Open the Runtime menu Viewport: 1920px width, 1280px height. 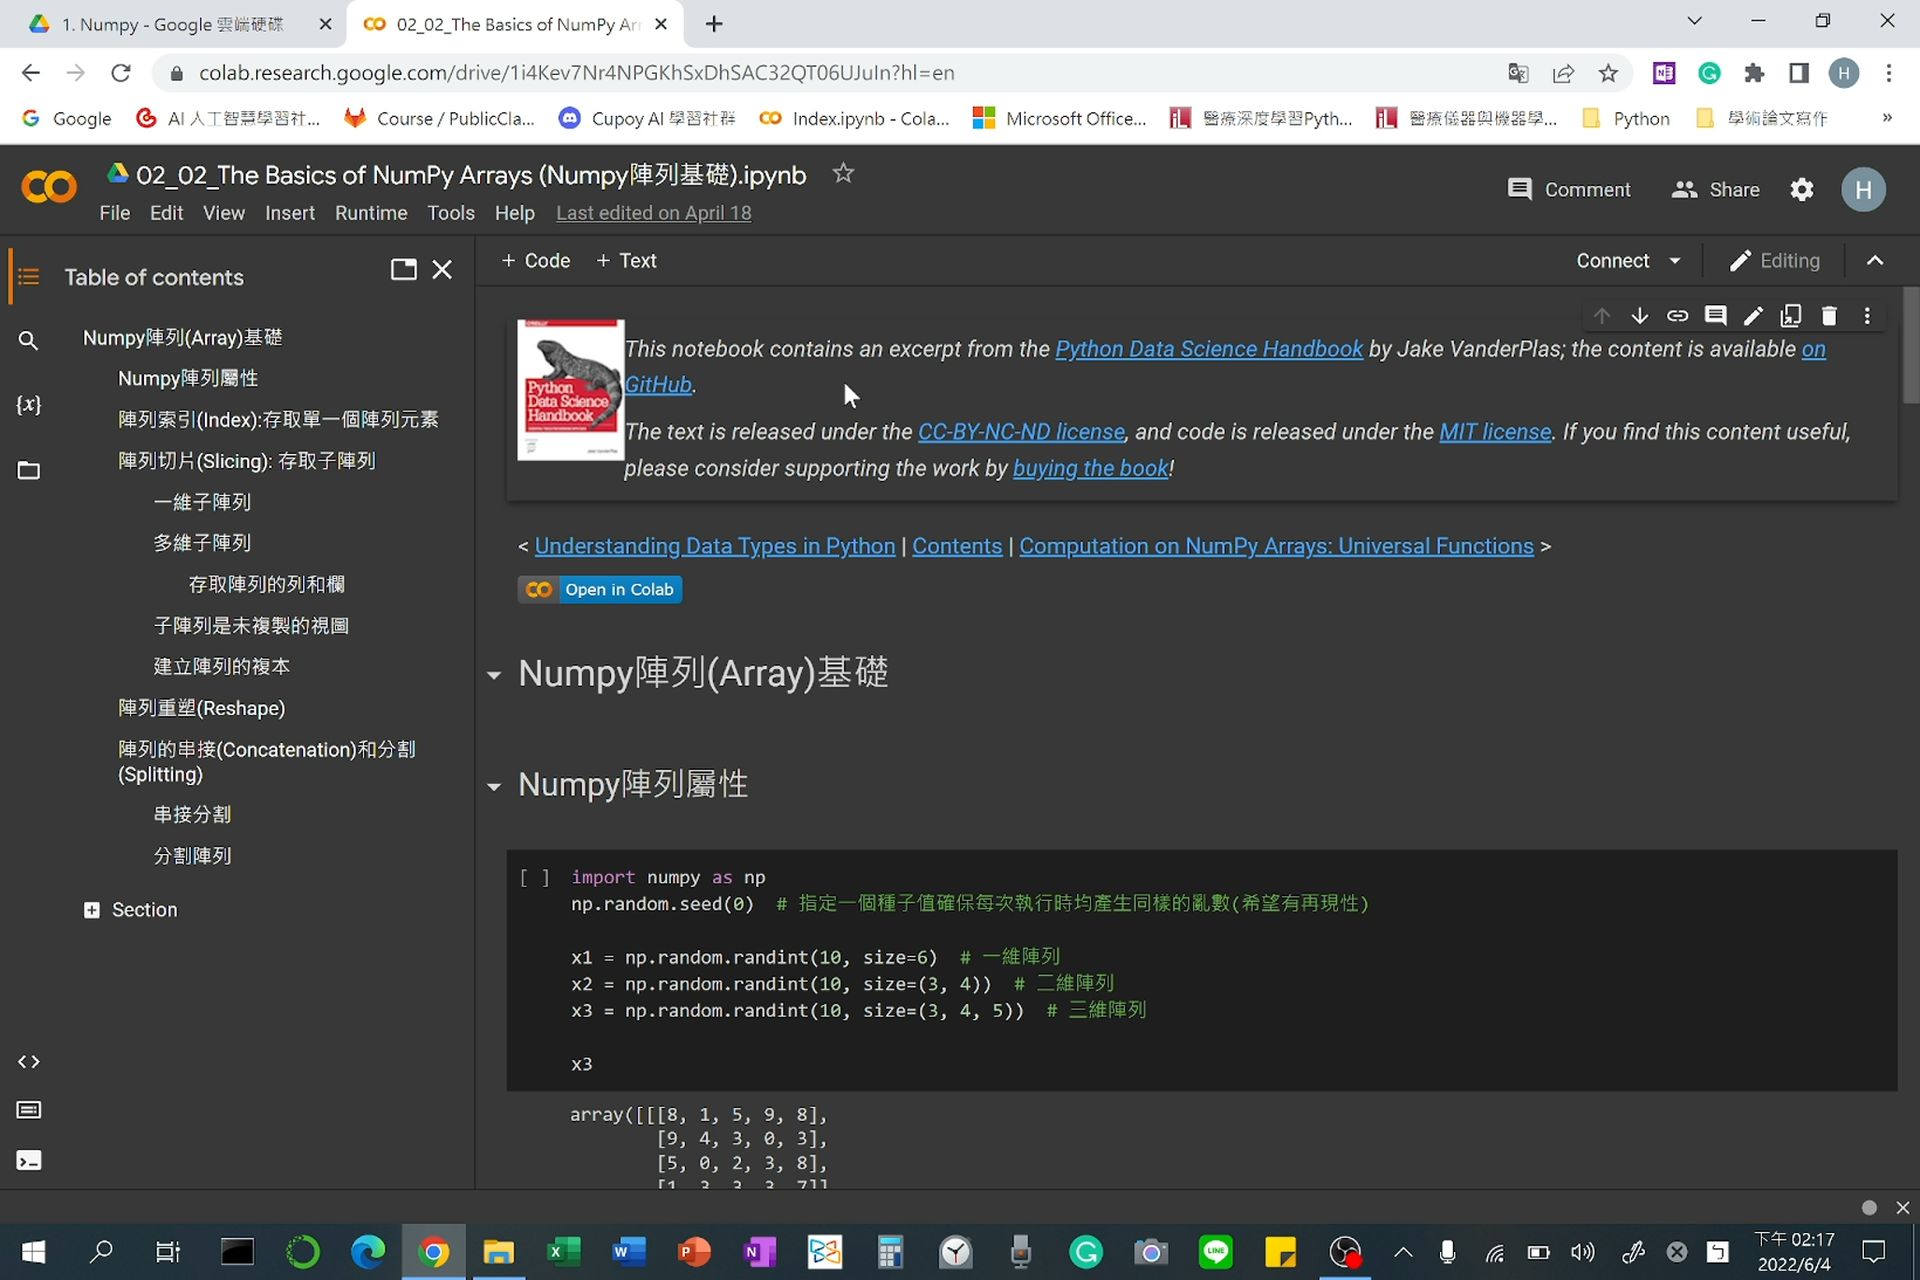click(x=371, y=213)
